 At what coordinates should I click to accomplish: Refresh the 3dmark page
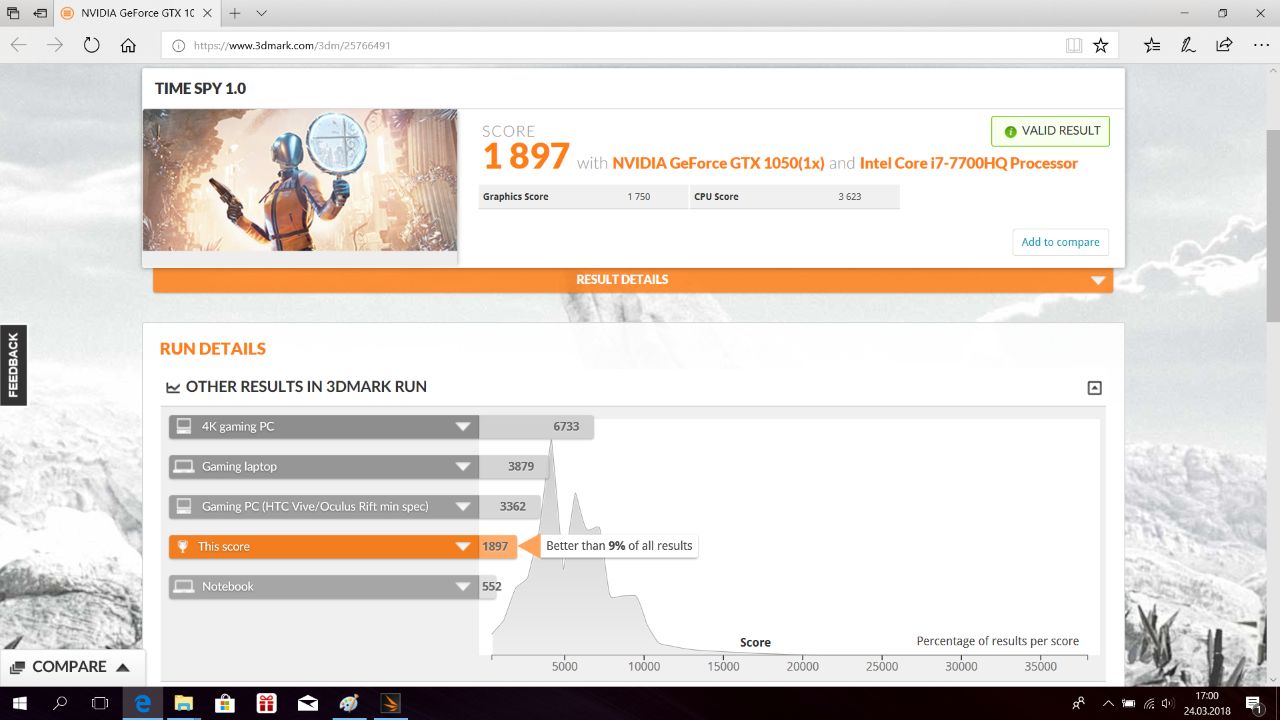pyautogui.click(x=91, y=45)
